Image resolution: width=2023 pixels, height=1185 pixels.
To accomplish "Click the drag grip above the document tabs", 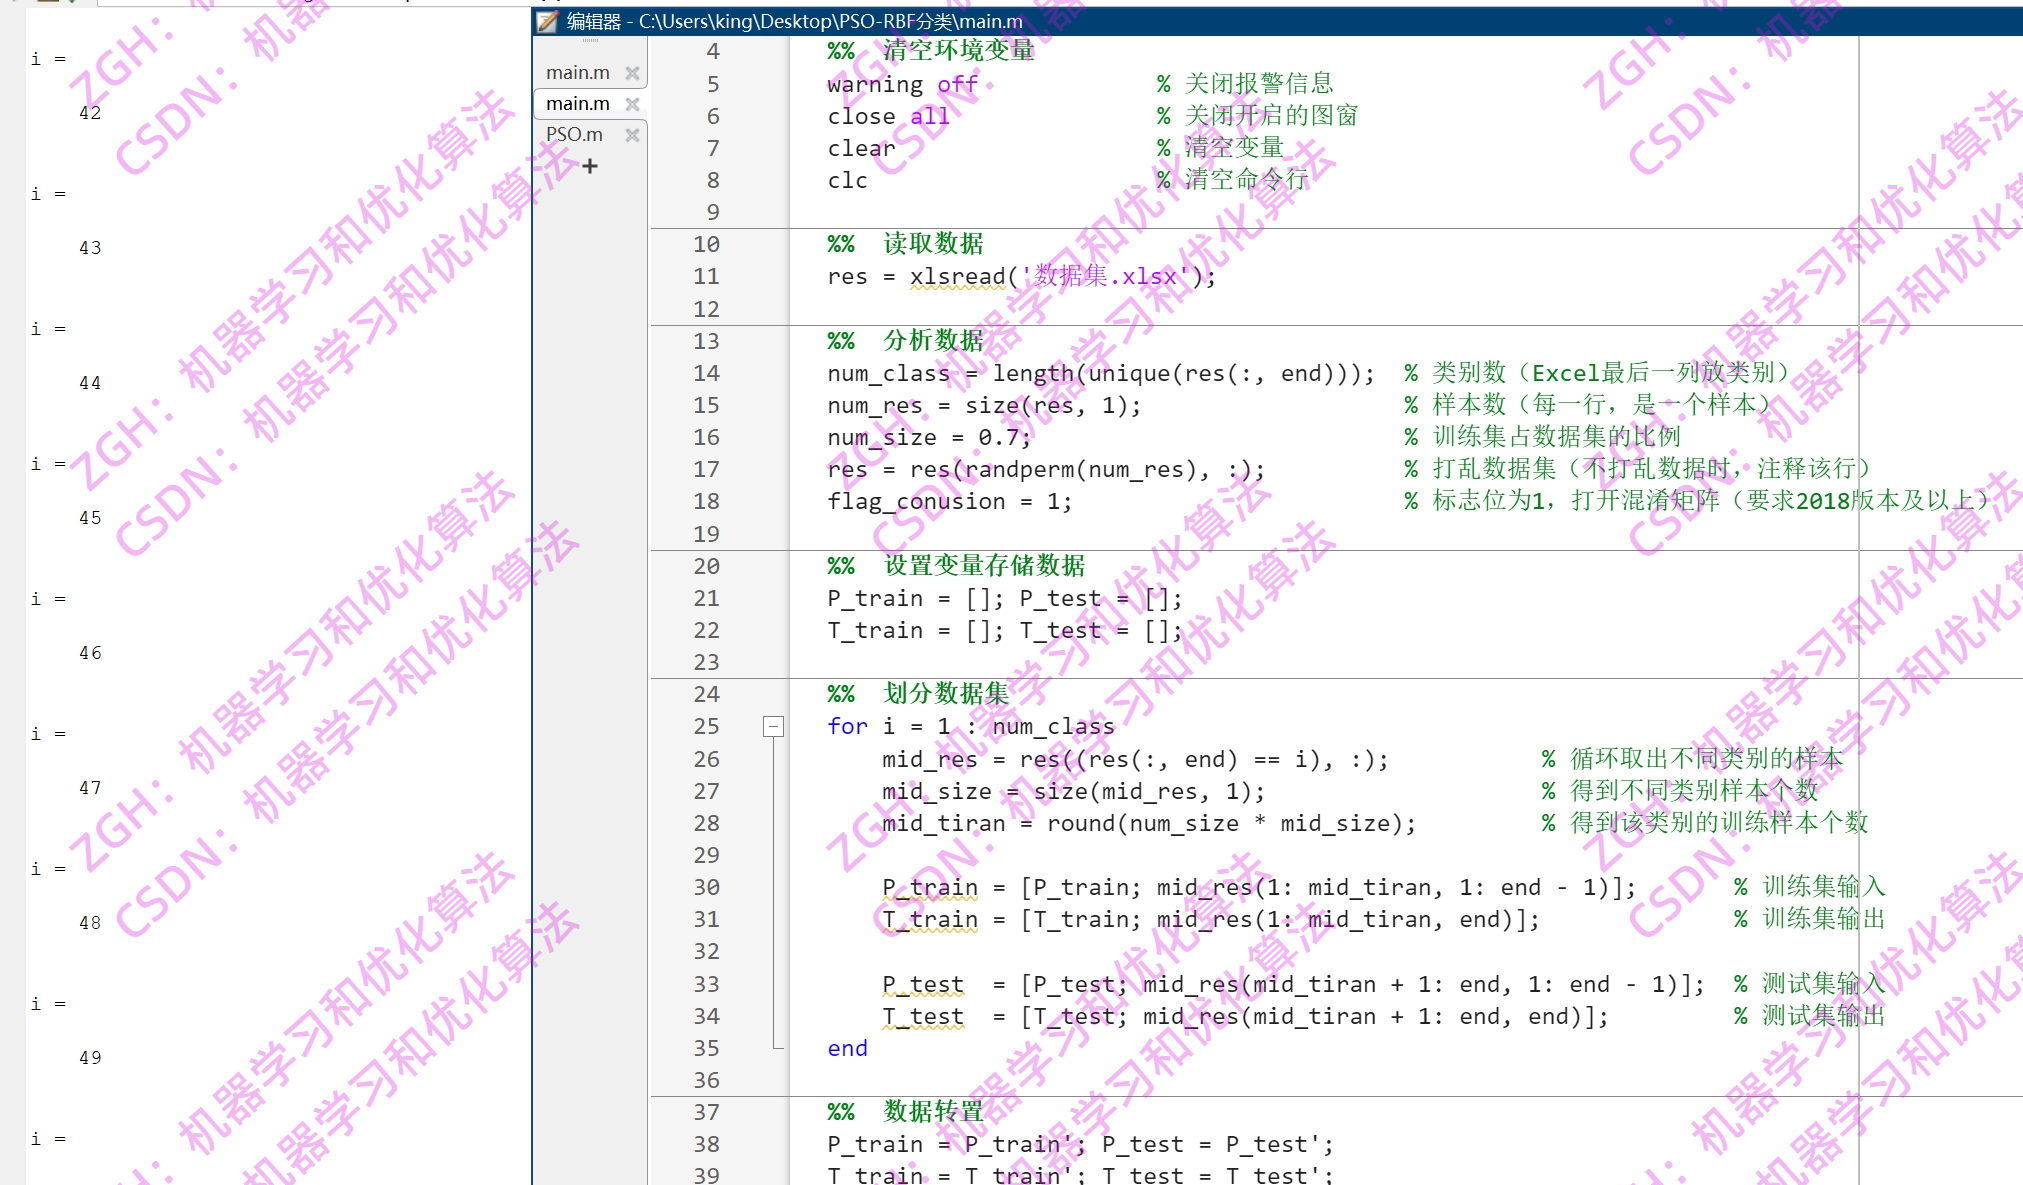I will click(x=590, y=41).
